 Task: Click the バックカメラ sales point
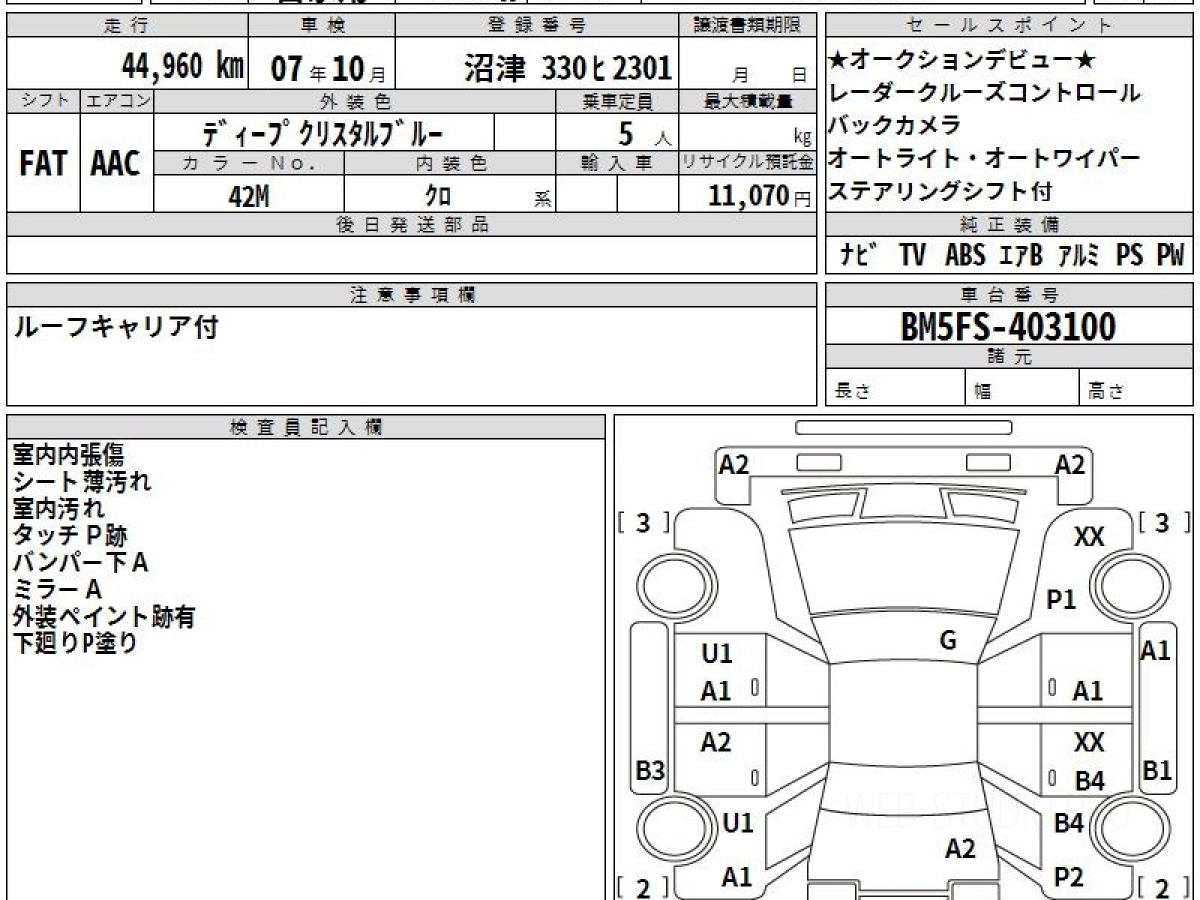pyautogui.click(x=895, y=125)
